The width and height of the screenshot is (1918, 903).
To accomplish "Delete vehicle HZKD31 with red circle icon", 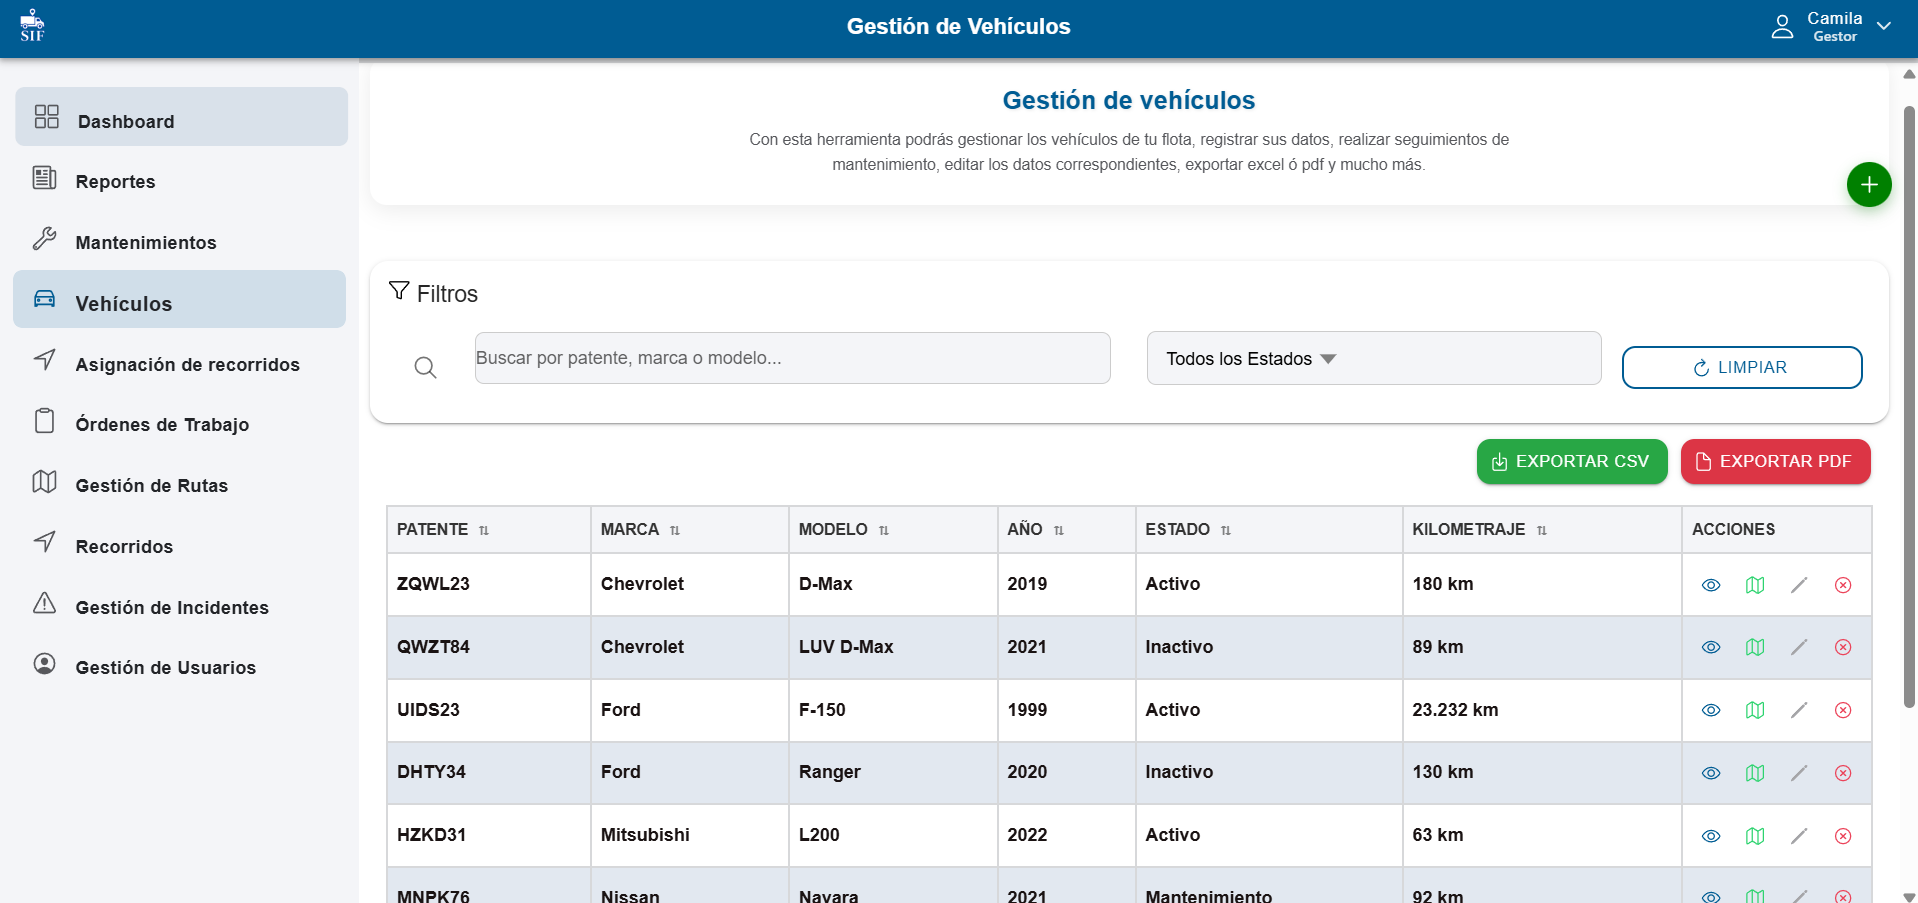I will (x=1842, y=836).
